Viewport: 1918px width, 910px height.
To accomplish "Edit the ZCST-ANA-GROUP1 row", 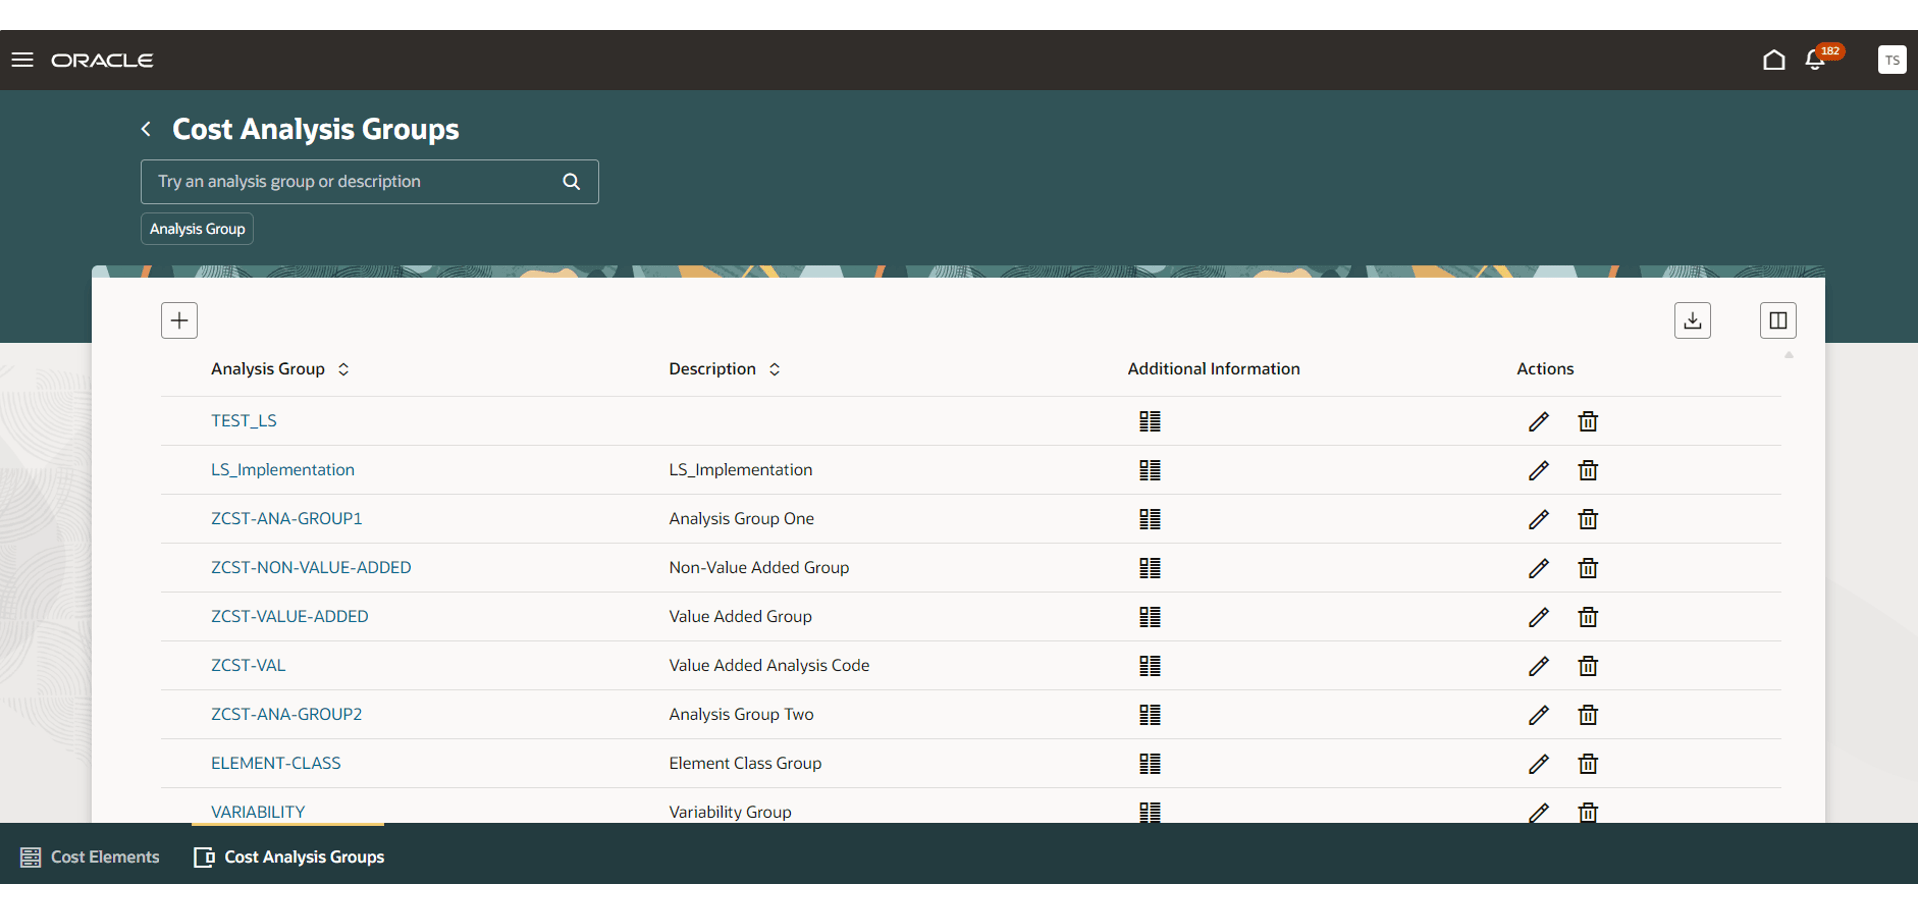I will 1538,519.
